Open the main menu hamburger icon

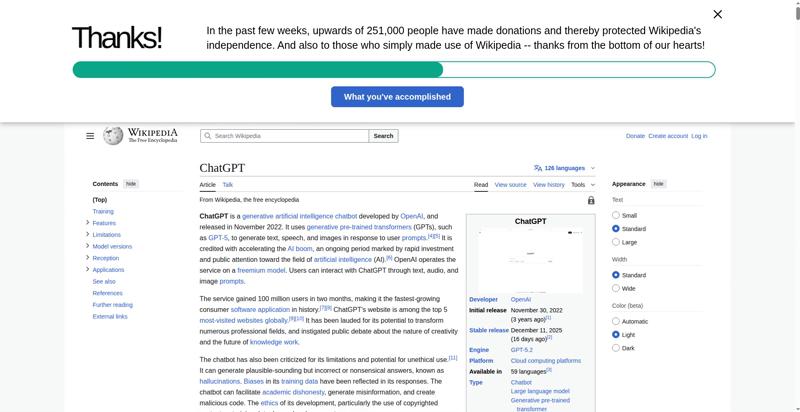[90, 136]
